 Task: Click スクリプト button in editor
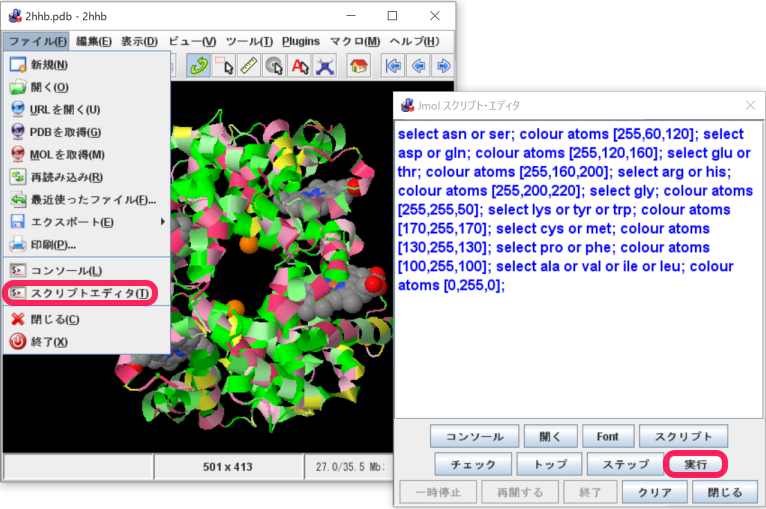click(683, 436)
